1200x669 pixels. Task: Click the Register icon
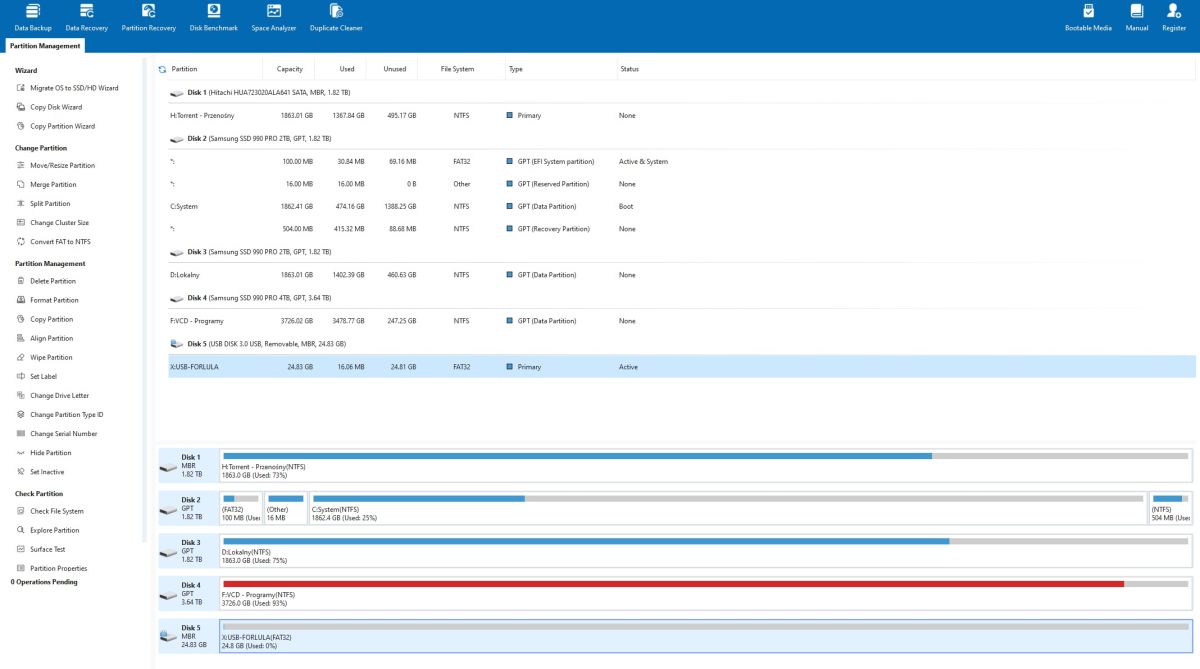click(x=1174, y=17)
